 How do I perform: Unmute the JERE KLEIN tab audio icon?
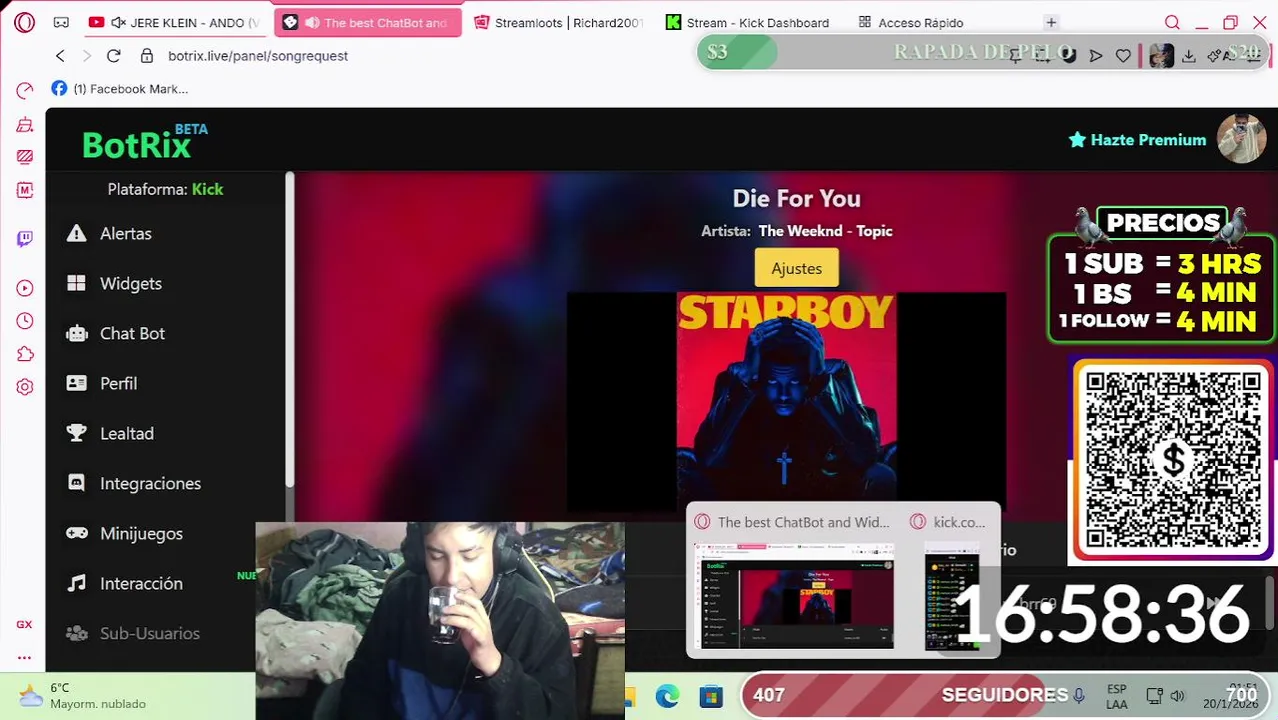click(x=119, y=22)
